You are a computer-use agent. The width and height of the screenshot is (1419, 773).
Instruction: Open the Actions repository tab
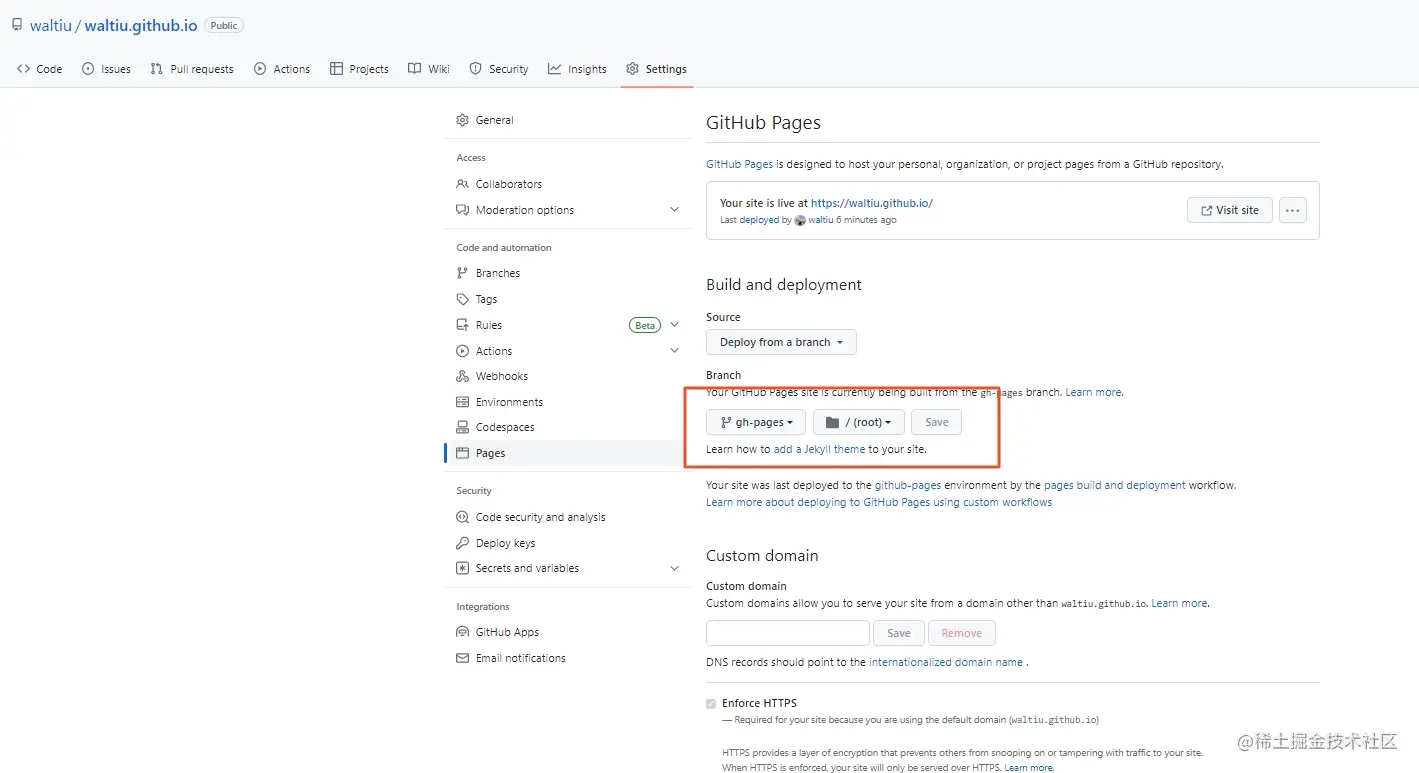(282, 69)
